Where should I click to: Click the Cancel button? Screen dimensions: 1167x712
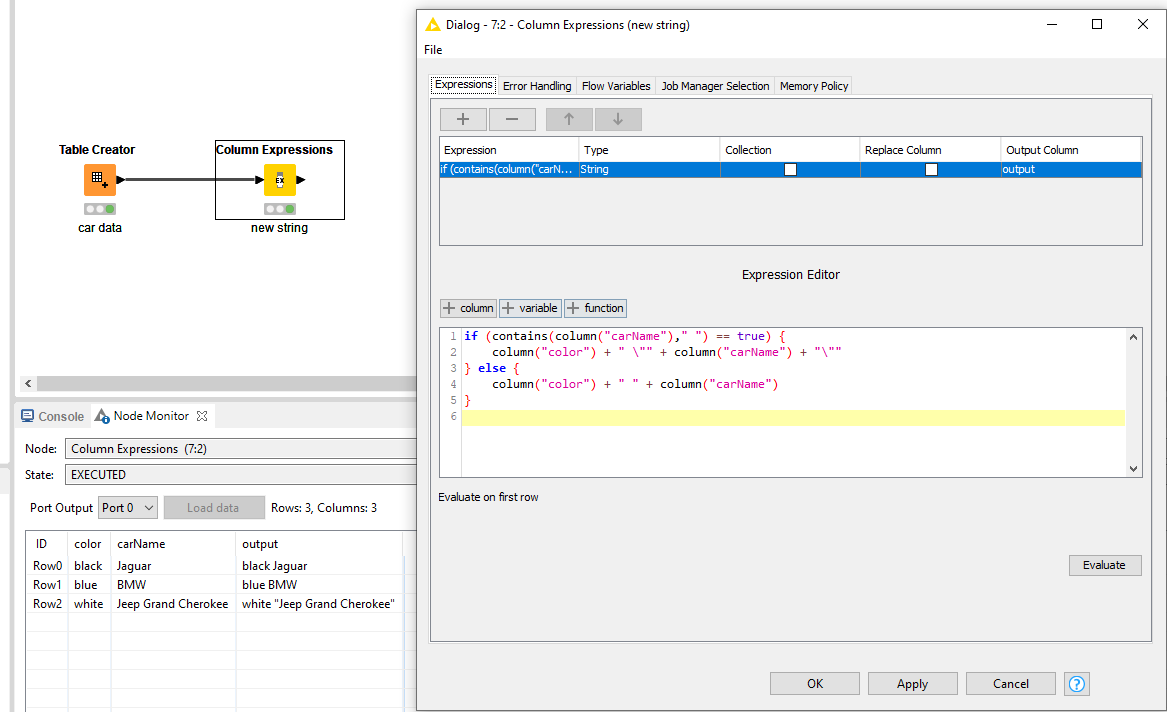1011,684
